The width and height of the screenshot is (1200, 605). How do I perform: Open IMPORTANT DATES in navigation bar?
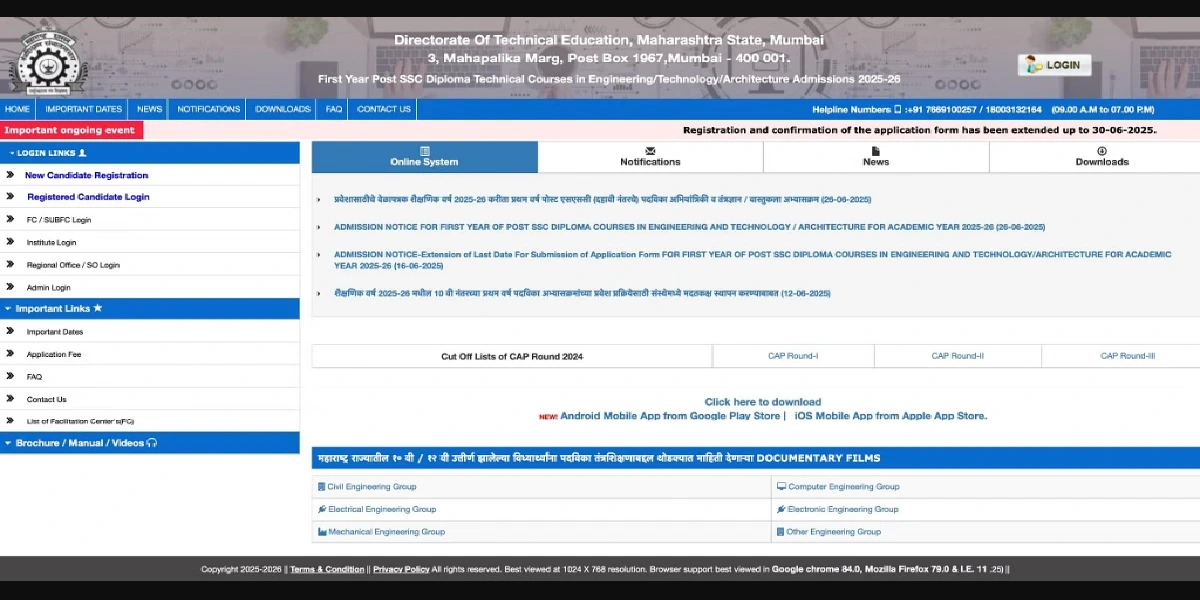point(84,109)
